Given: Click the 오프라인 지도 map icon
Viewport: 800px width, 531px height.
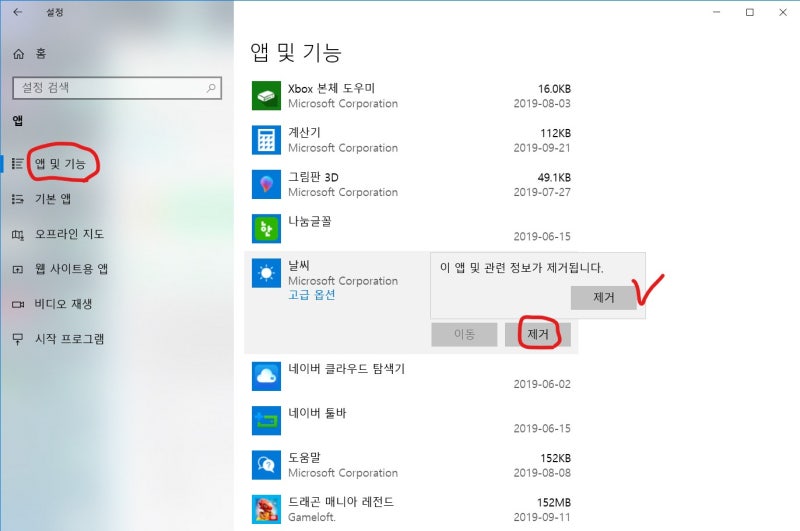Looking at the screenshot, I should pyautogui.click(x=18, y=235).
